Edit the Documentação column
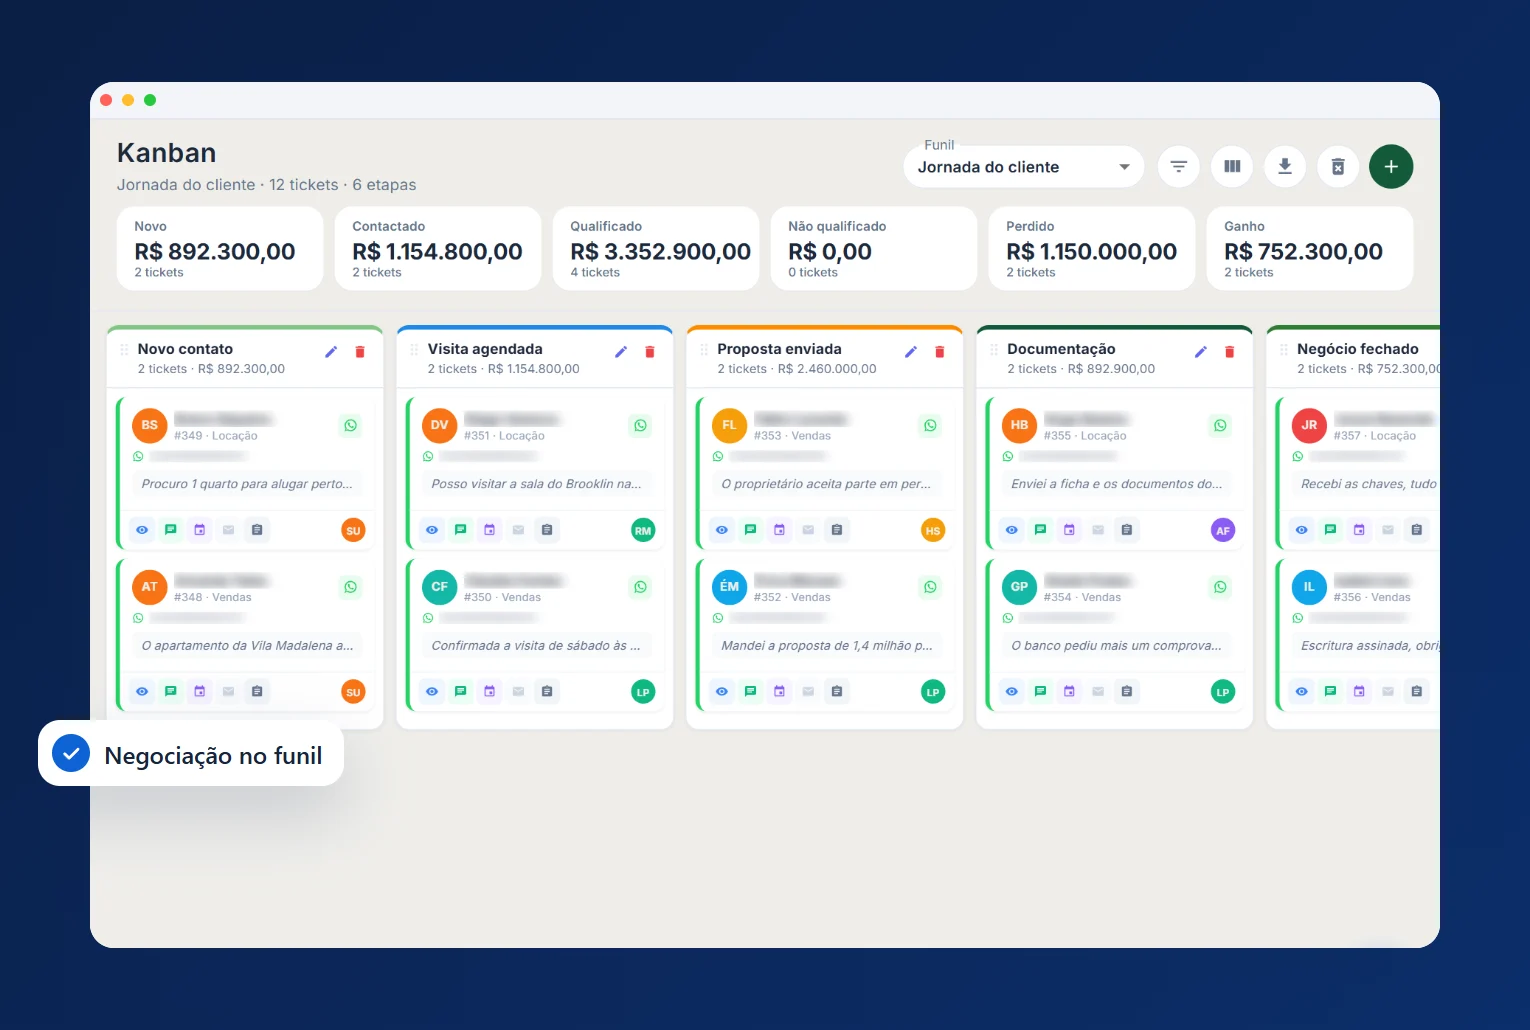This screenshot has height=1030, width=1530. click(x=1201, y=352)
